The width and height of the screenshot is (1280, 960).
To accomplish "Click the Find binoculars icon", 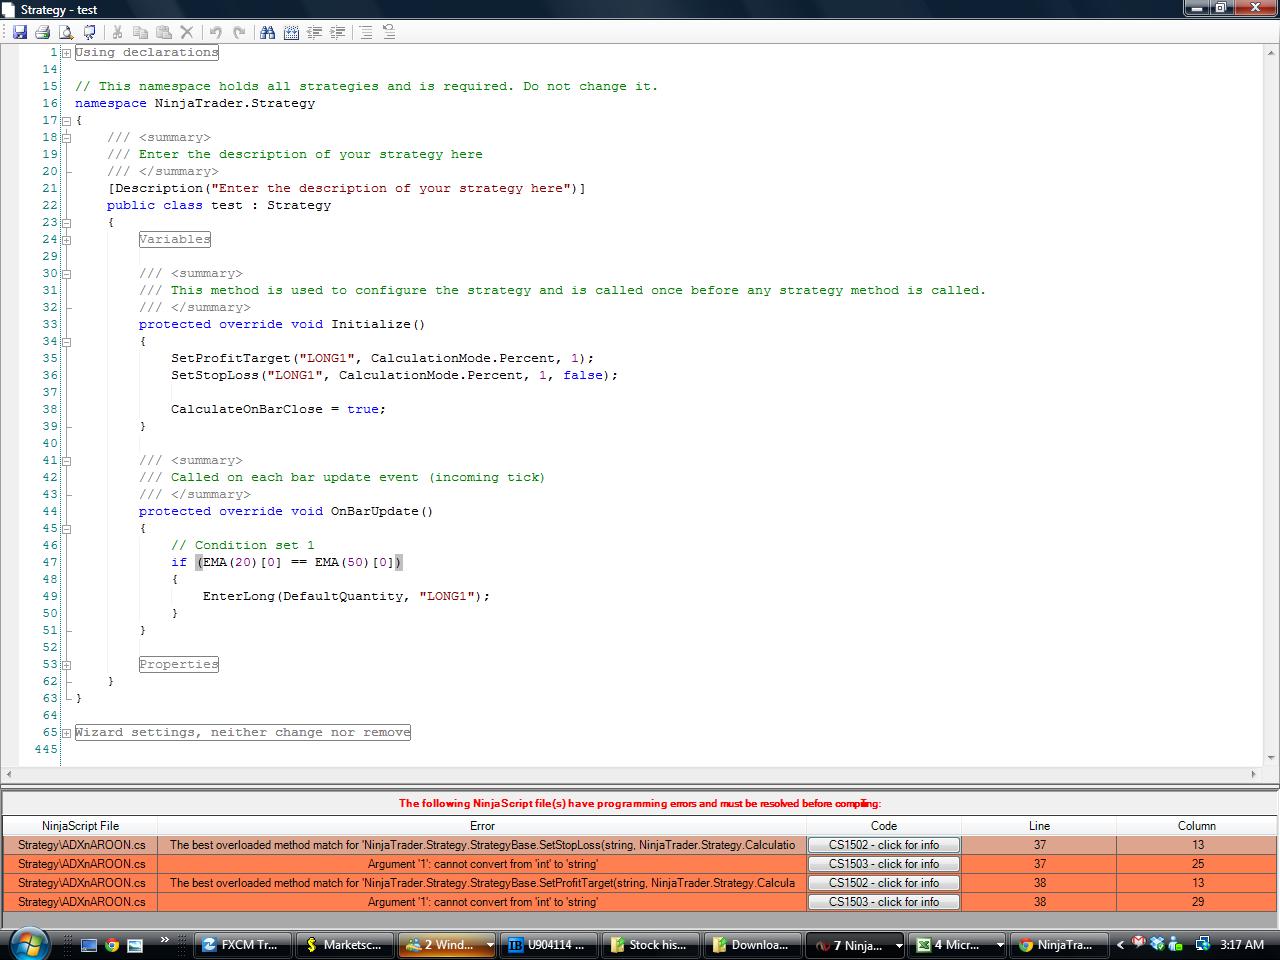I will (267, 32).
